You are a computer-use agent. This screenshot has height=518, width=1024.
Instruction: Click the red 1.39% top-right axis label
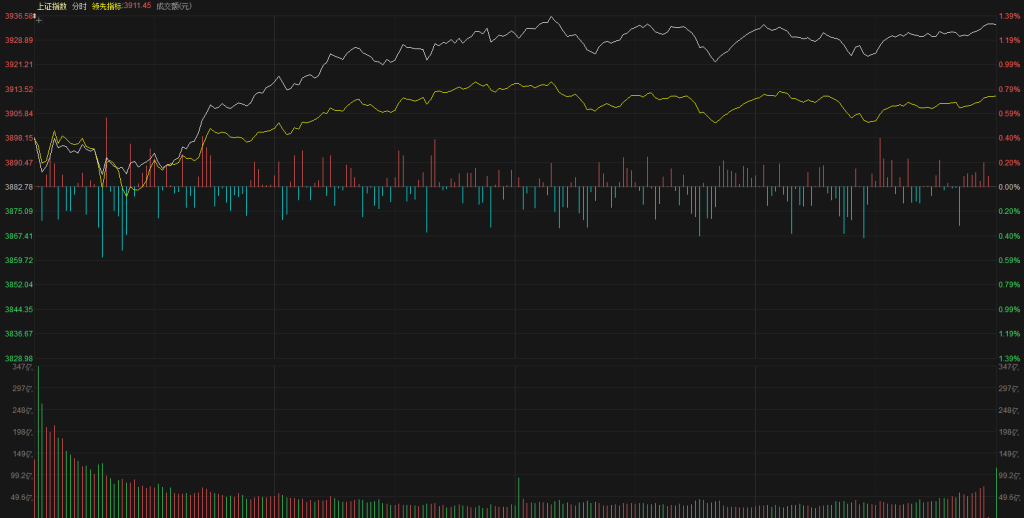(1008, 16)
